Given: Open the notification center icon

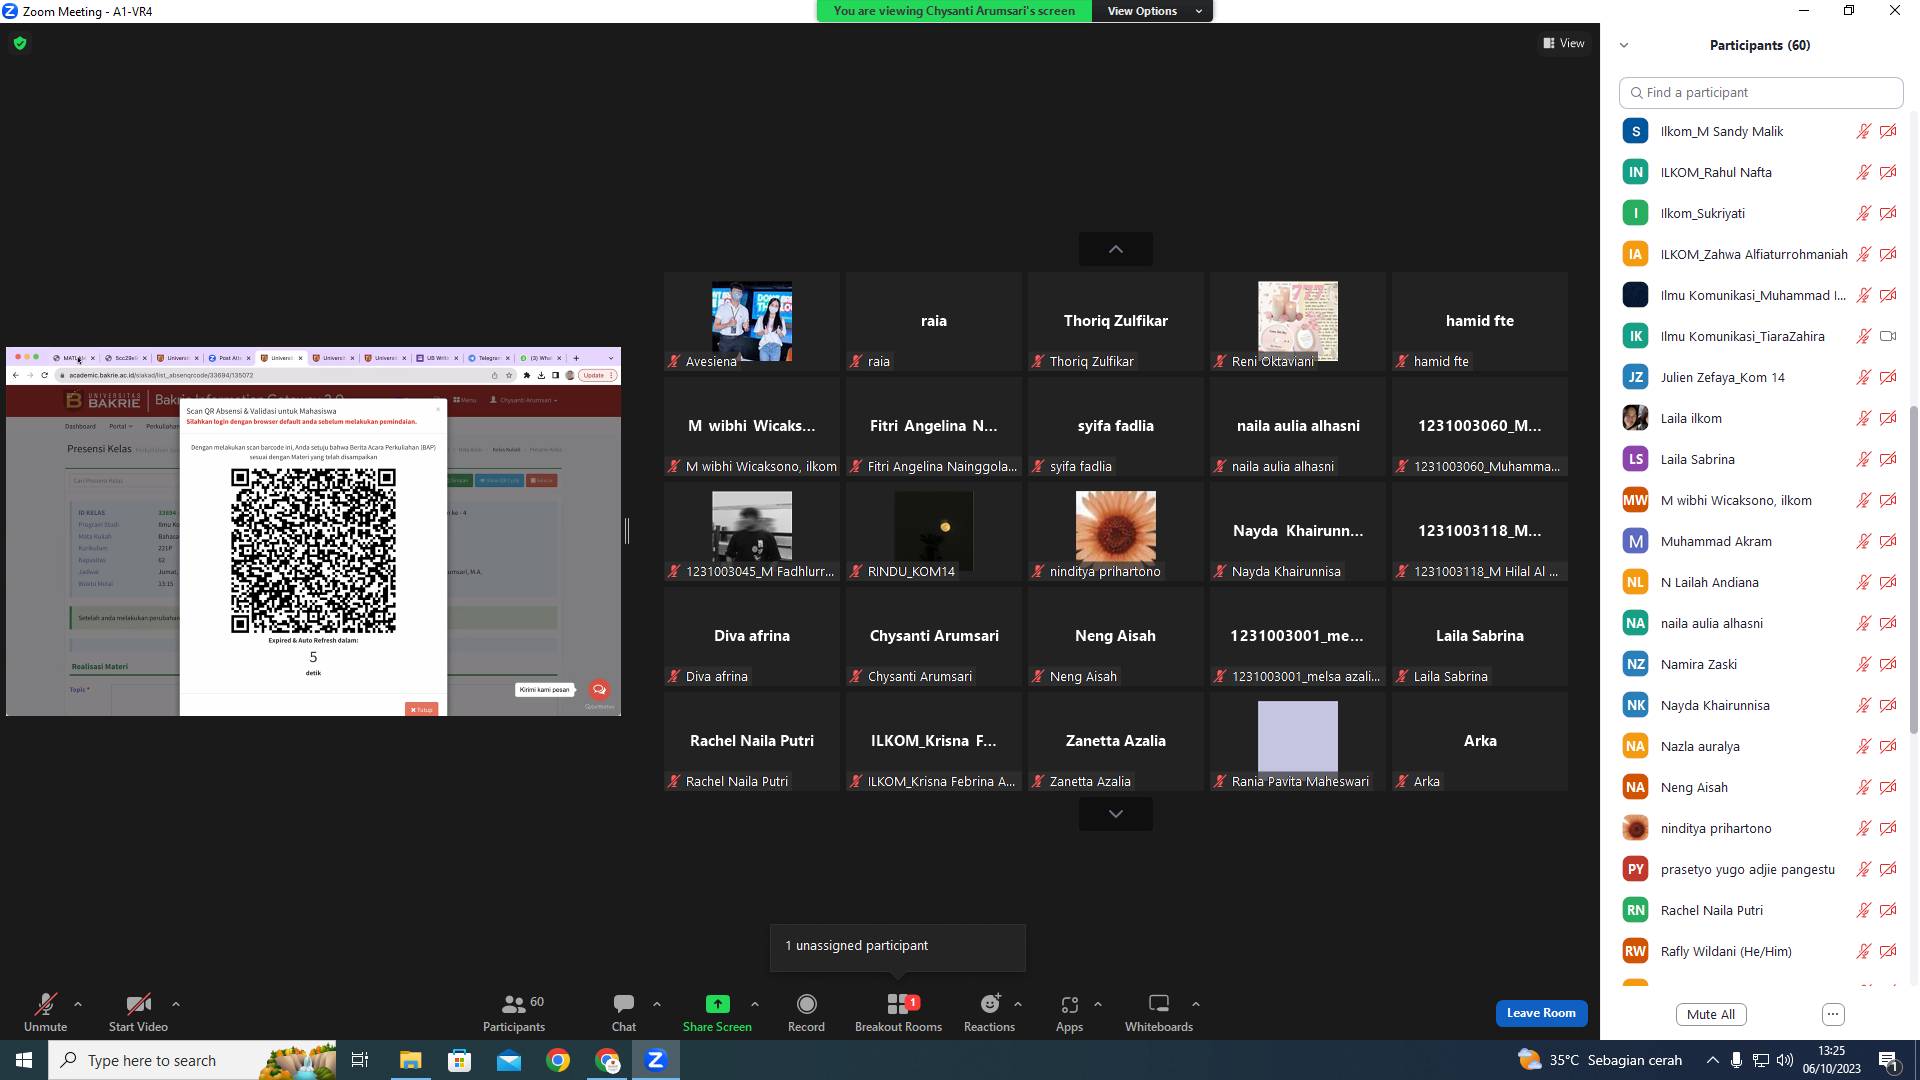Looking at the screenshot, I should pyautogui.click(x=1889, y=1060).
